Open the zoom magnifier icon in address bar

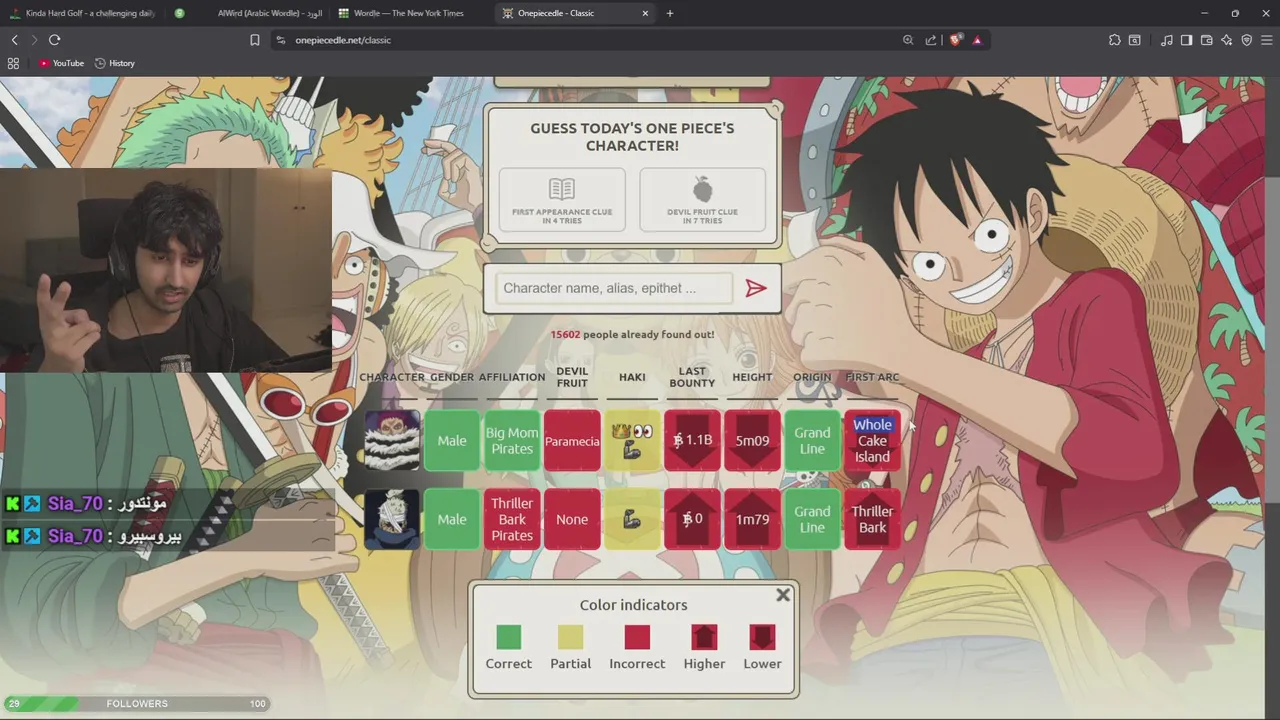click(908, 40)
